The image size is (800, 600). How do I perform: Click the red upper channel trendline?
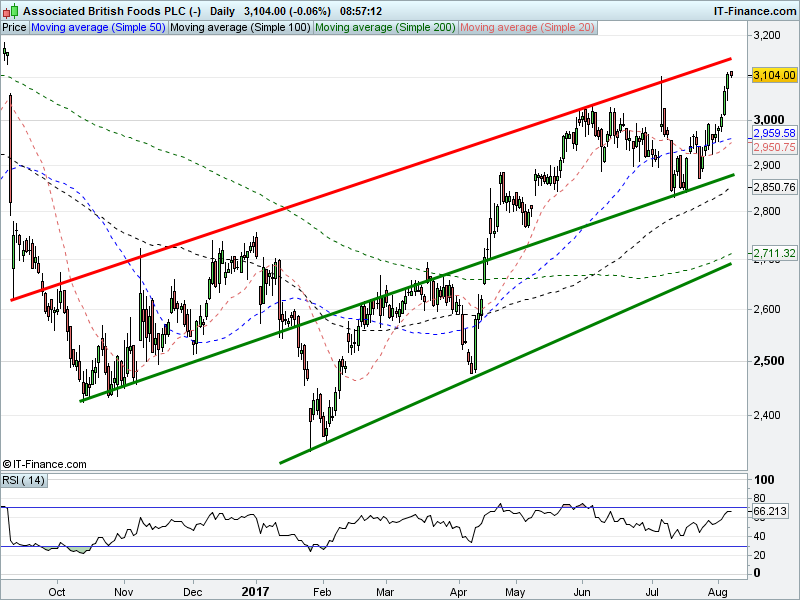pos(371,179)
